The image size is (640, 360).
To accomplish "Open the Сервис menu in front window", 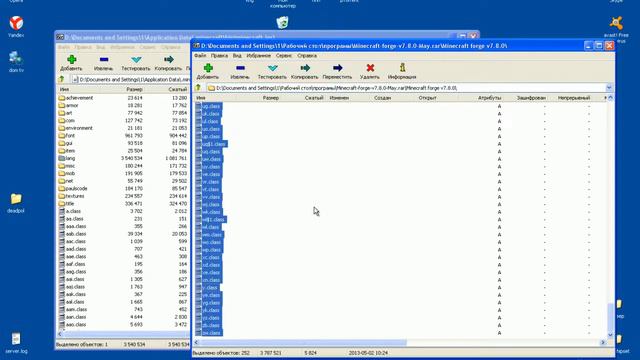I will click(x=284, y=56).
